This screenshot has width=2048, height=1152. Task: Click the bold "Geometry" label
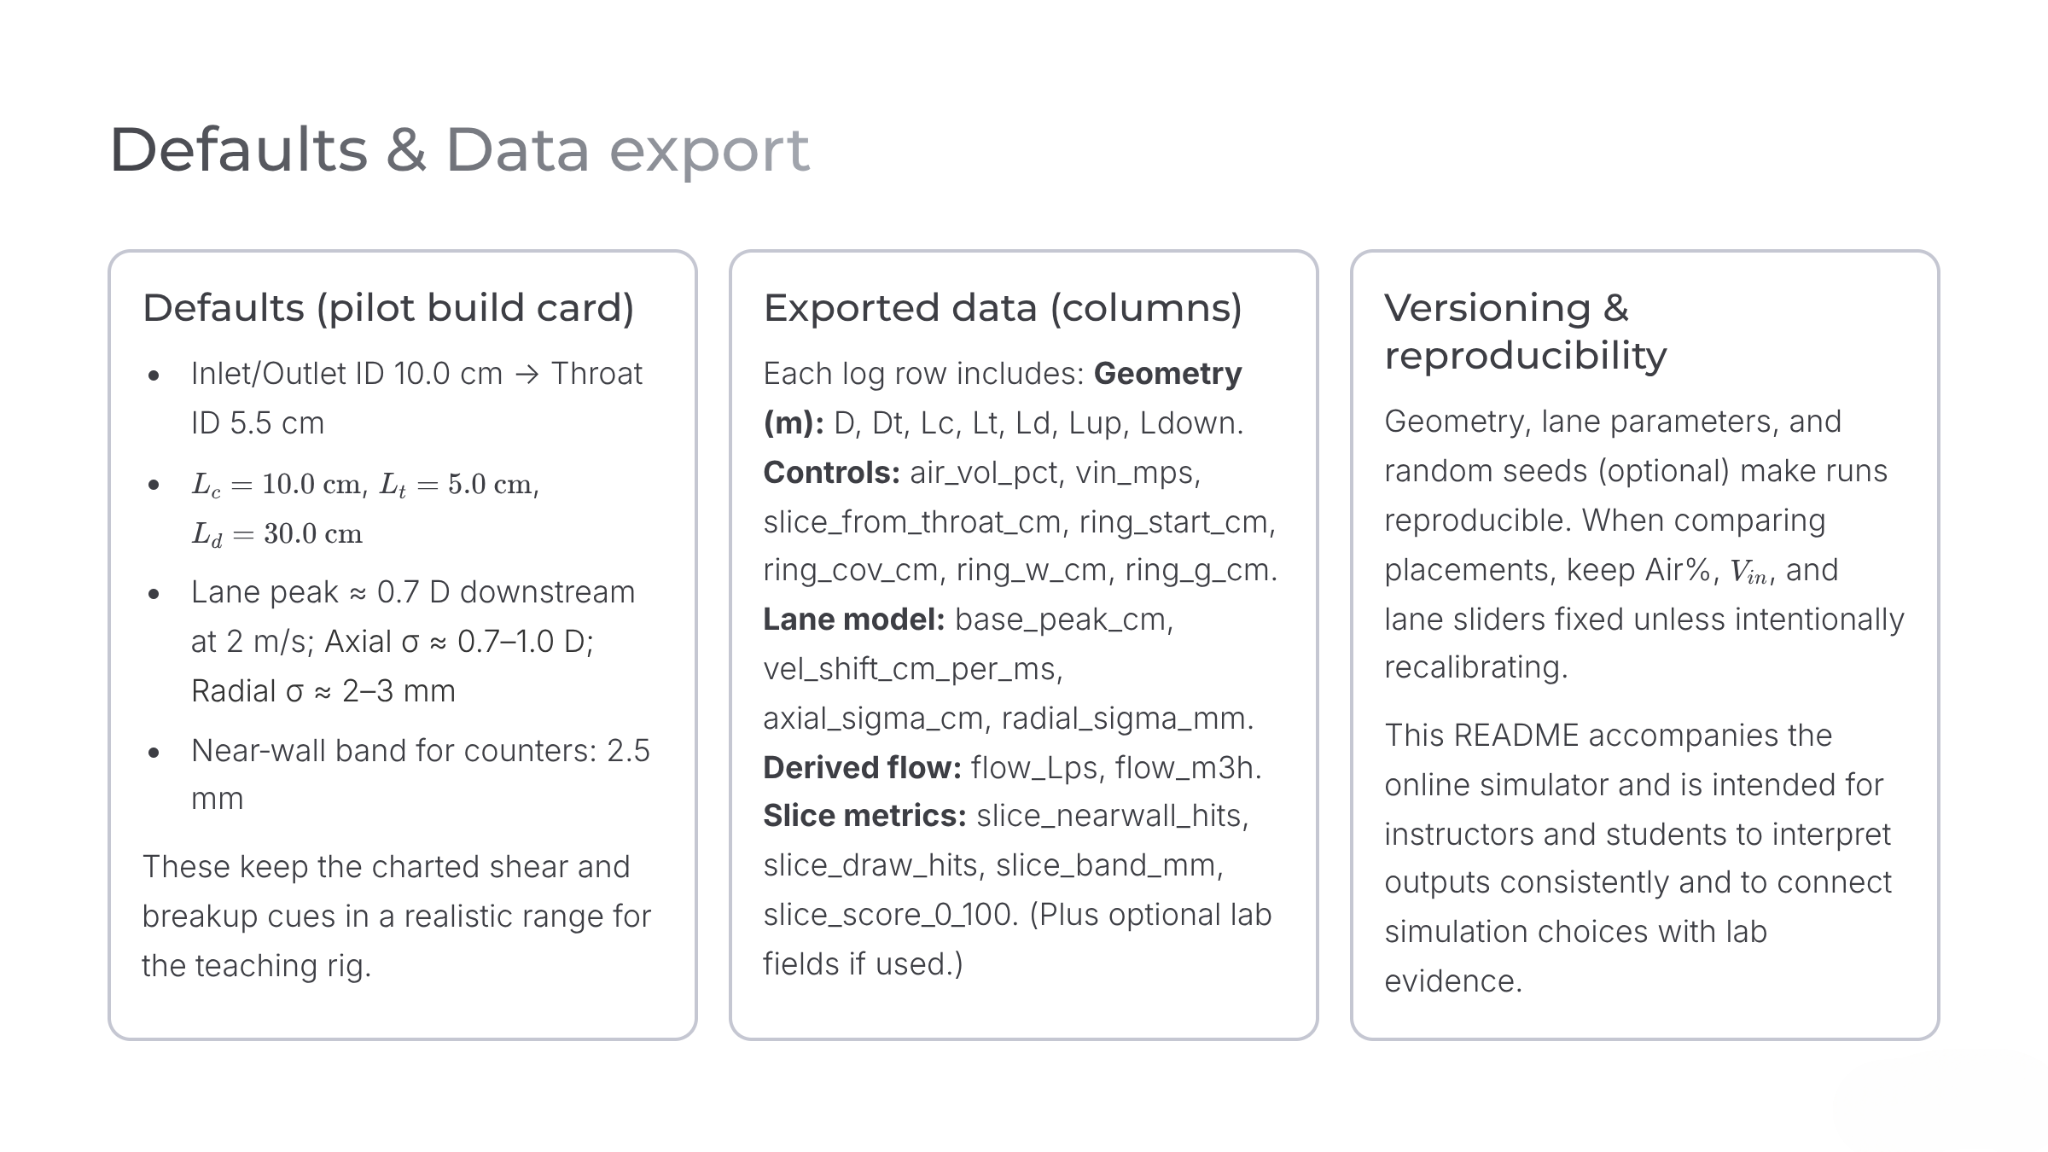tap(1167, 374)
